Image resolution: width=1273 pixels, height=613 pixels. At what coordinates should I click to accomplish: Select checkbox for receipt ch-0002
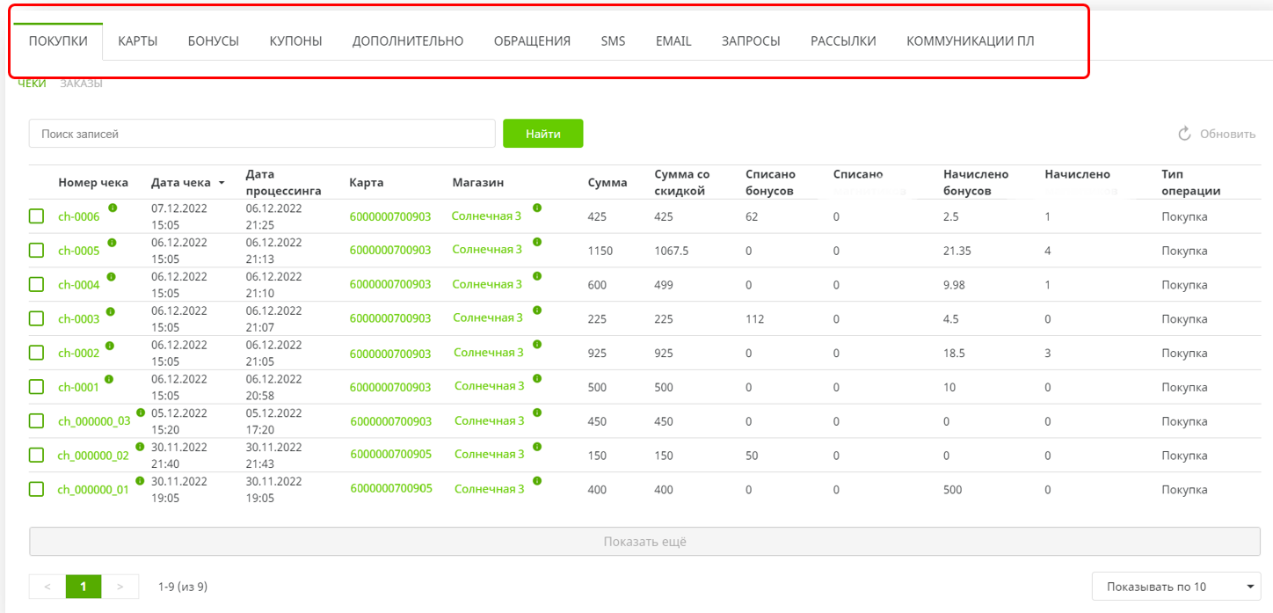click(x=37, y=353)
